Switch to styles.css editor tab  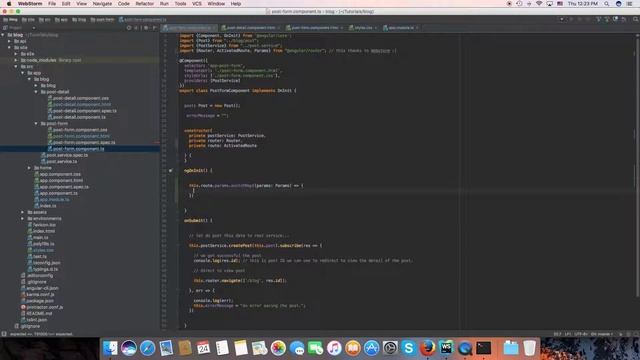click(363, 28)
